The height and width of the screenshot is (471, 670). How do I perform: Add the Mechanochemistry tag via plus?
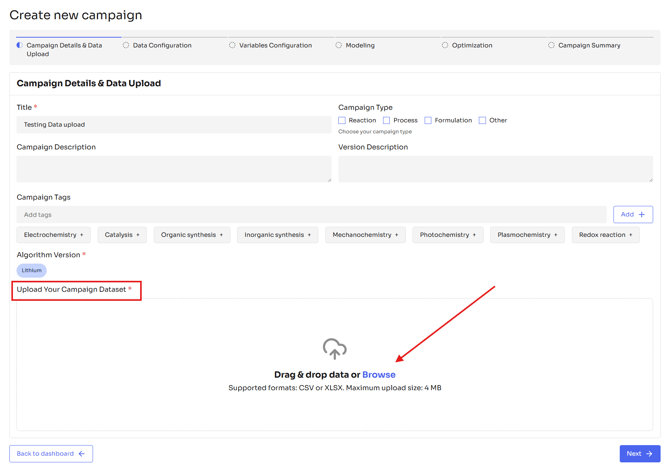(x=397, y=235)
